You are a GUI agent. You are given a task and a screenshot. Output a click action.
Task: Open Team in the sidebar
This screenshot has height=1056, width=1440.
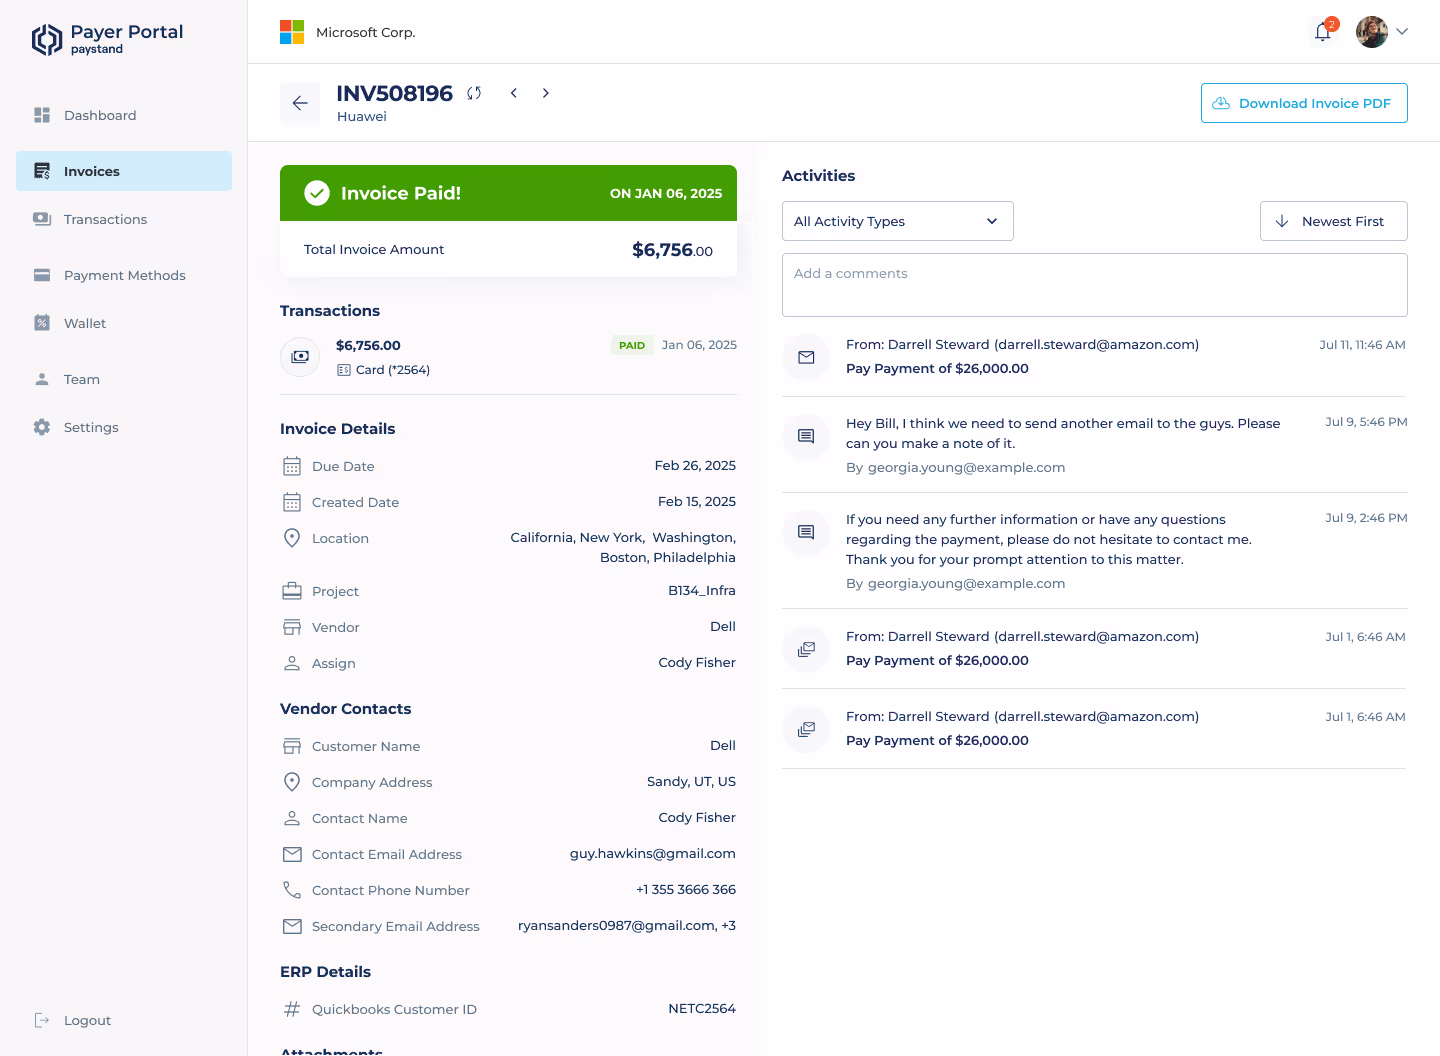click(124, 379)
